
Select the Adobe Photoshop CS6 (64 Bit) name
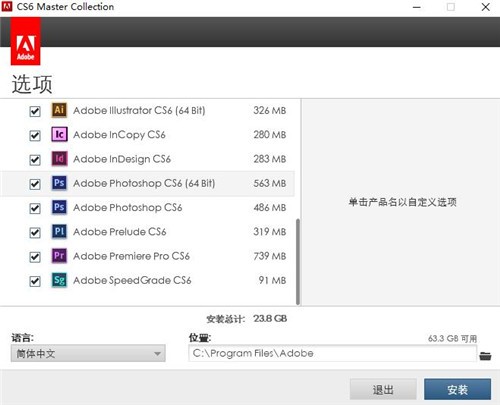tap(144, 183)
